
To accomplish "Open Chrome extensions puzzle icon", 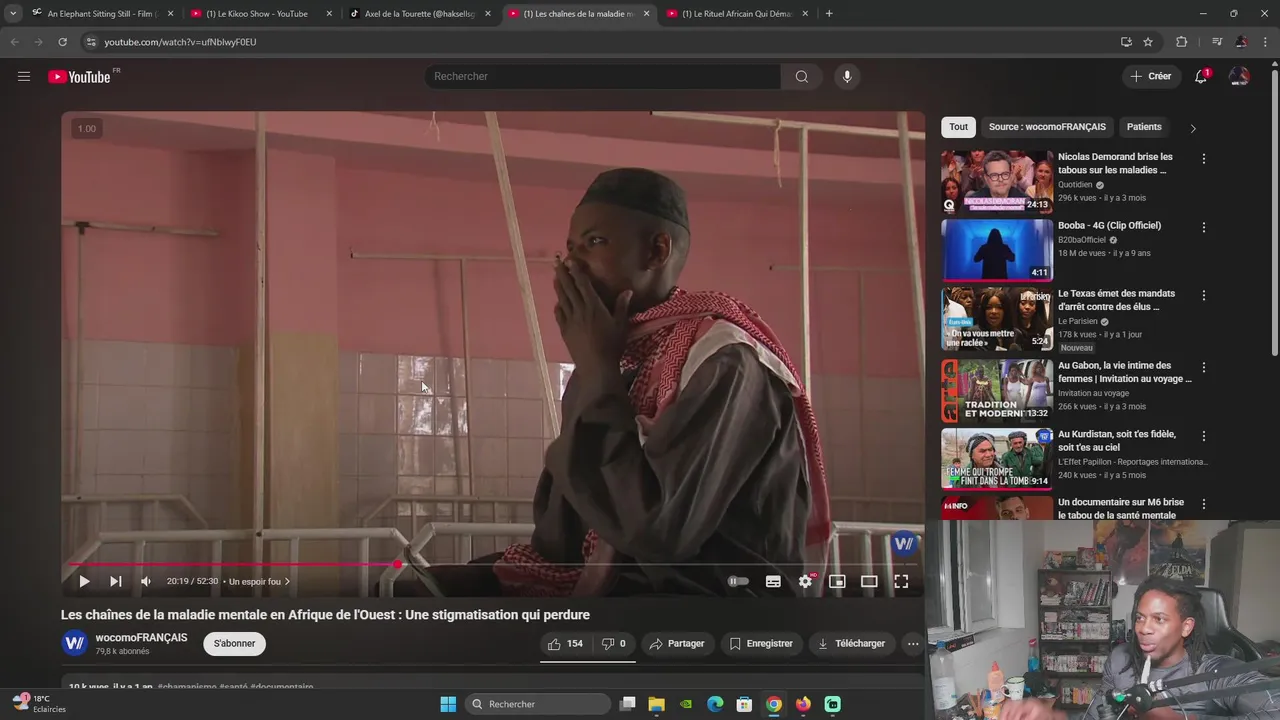I will point(1181,42).
